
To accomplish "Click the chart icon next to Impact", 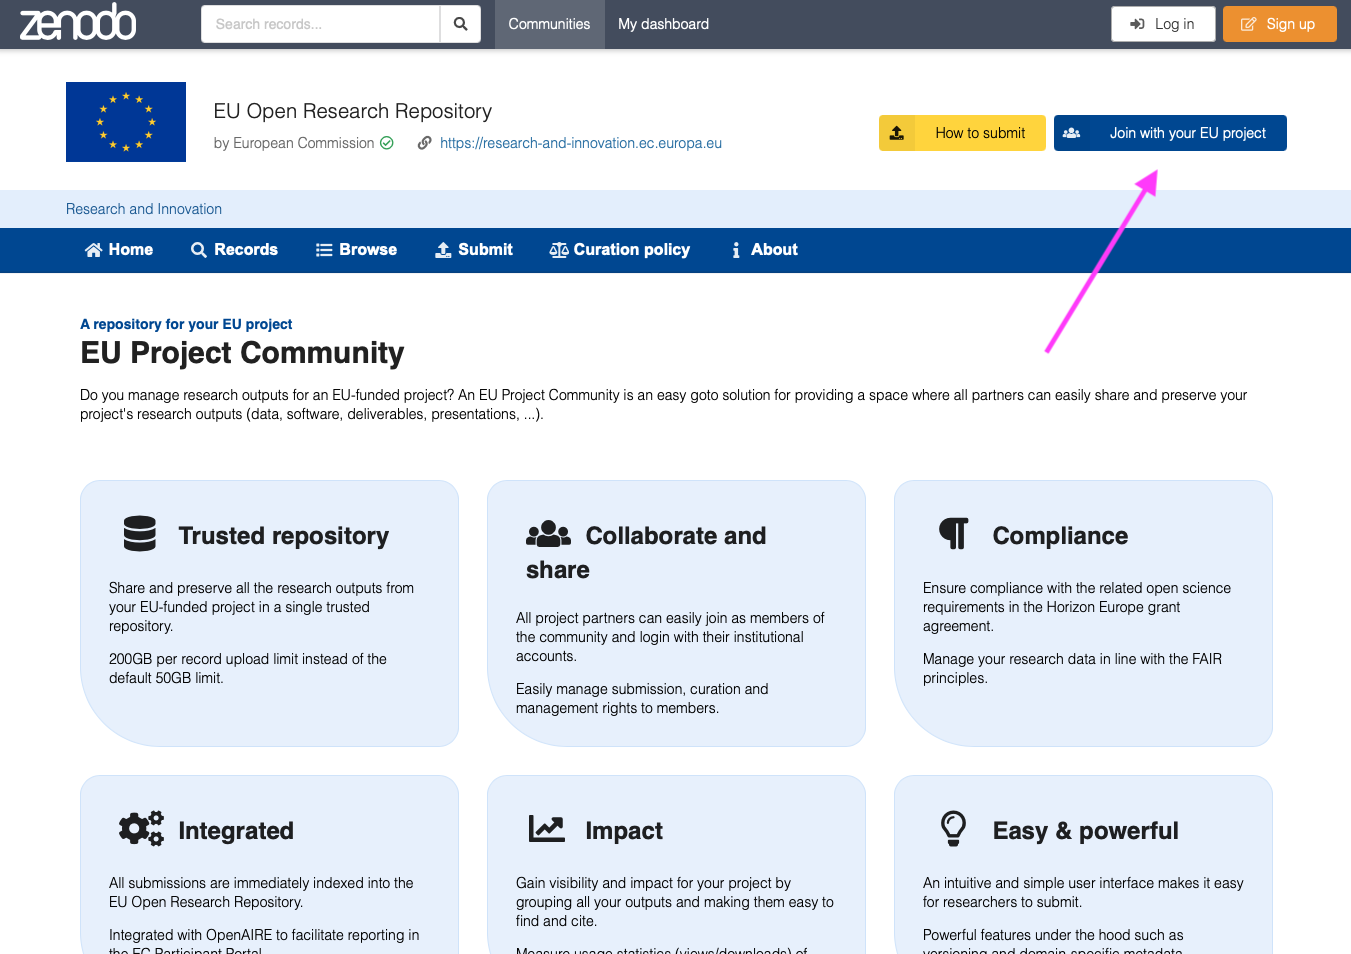I will pos(547,829).
